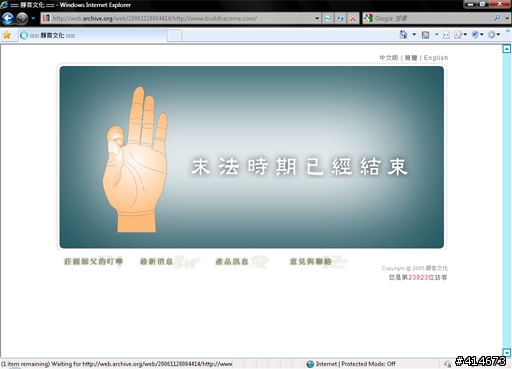The image size is (512, 369).
Task: Click the scrollbar down arrow
Action: (x=507, y=352)
